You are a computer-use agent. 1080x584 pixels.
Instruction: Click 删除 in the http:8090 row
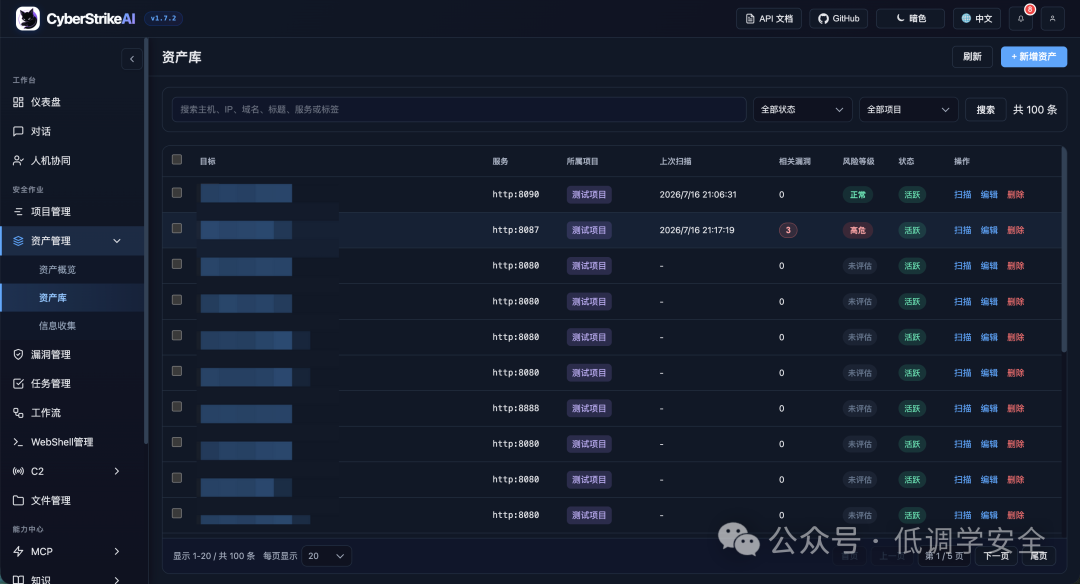1015,195
